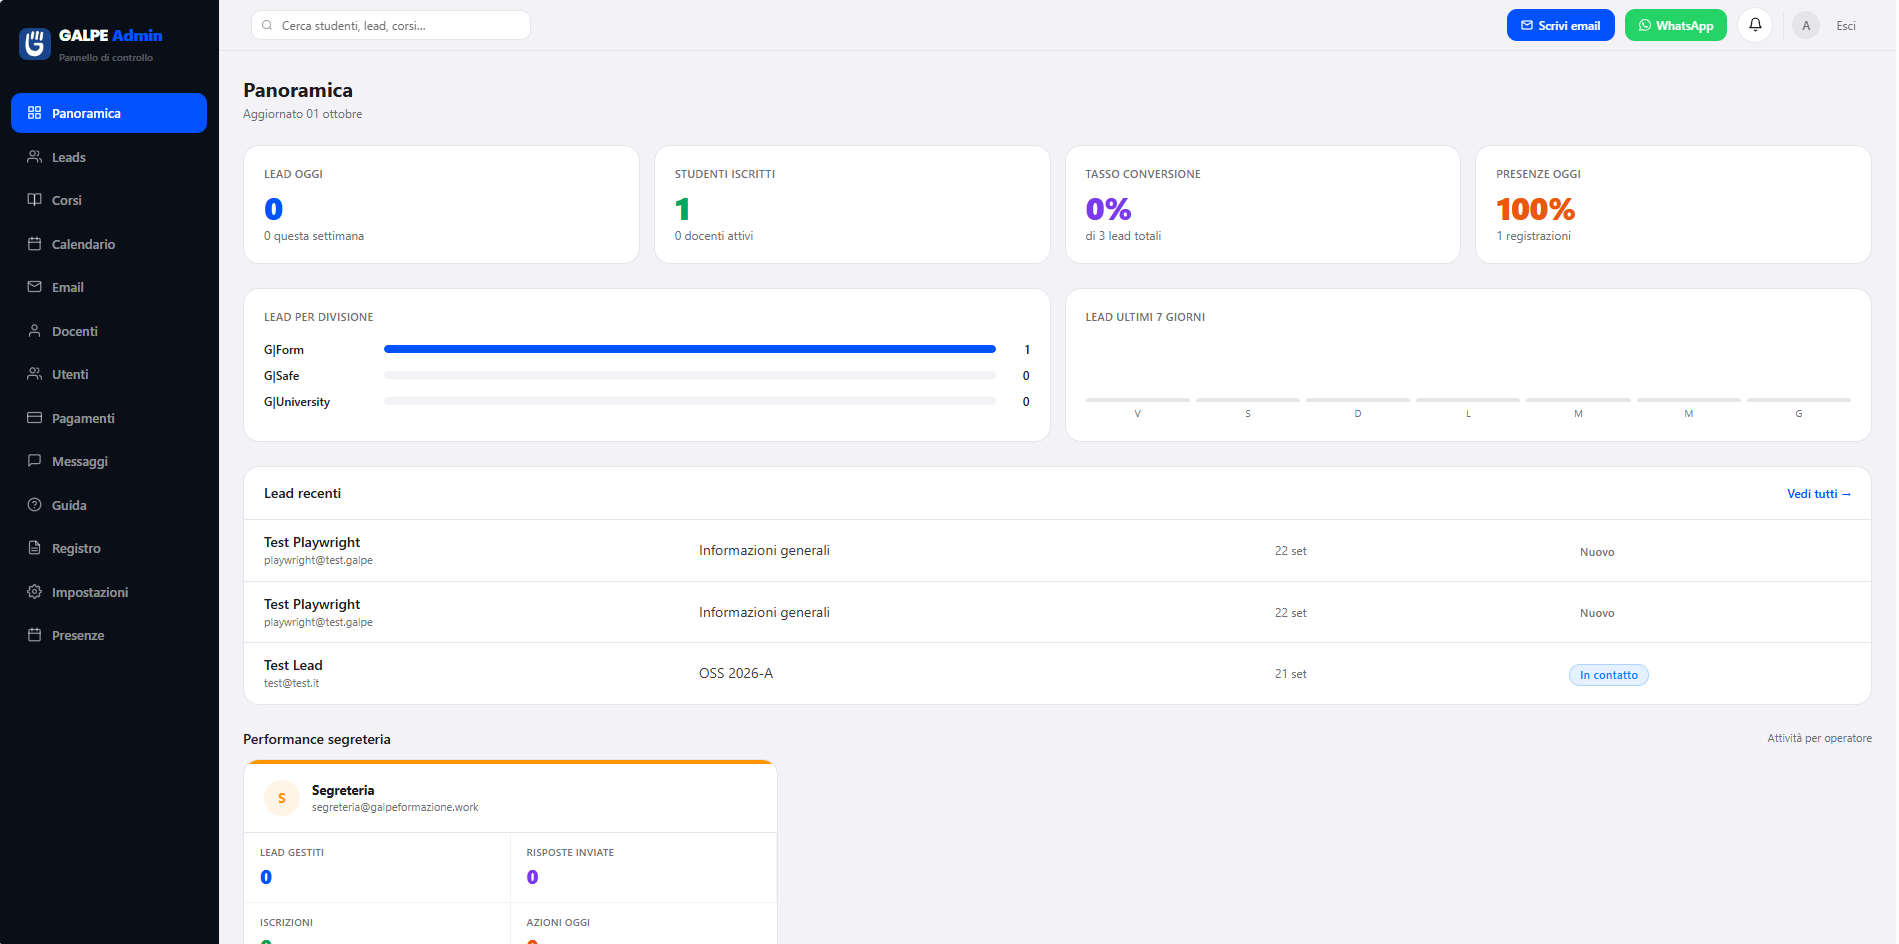Open the Calendario page
The image size is (1899, 944).
(109, 244)
